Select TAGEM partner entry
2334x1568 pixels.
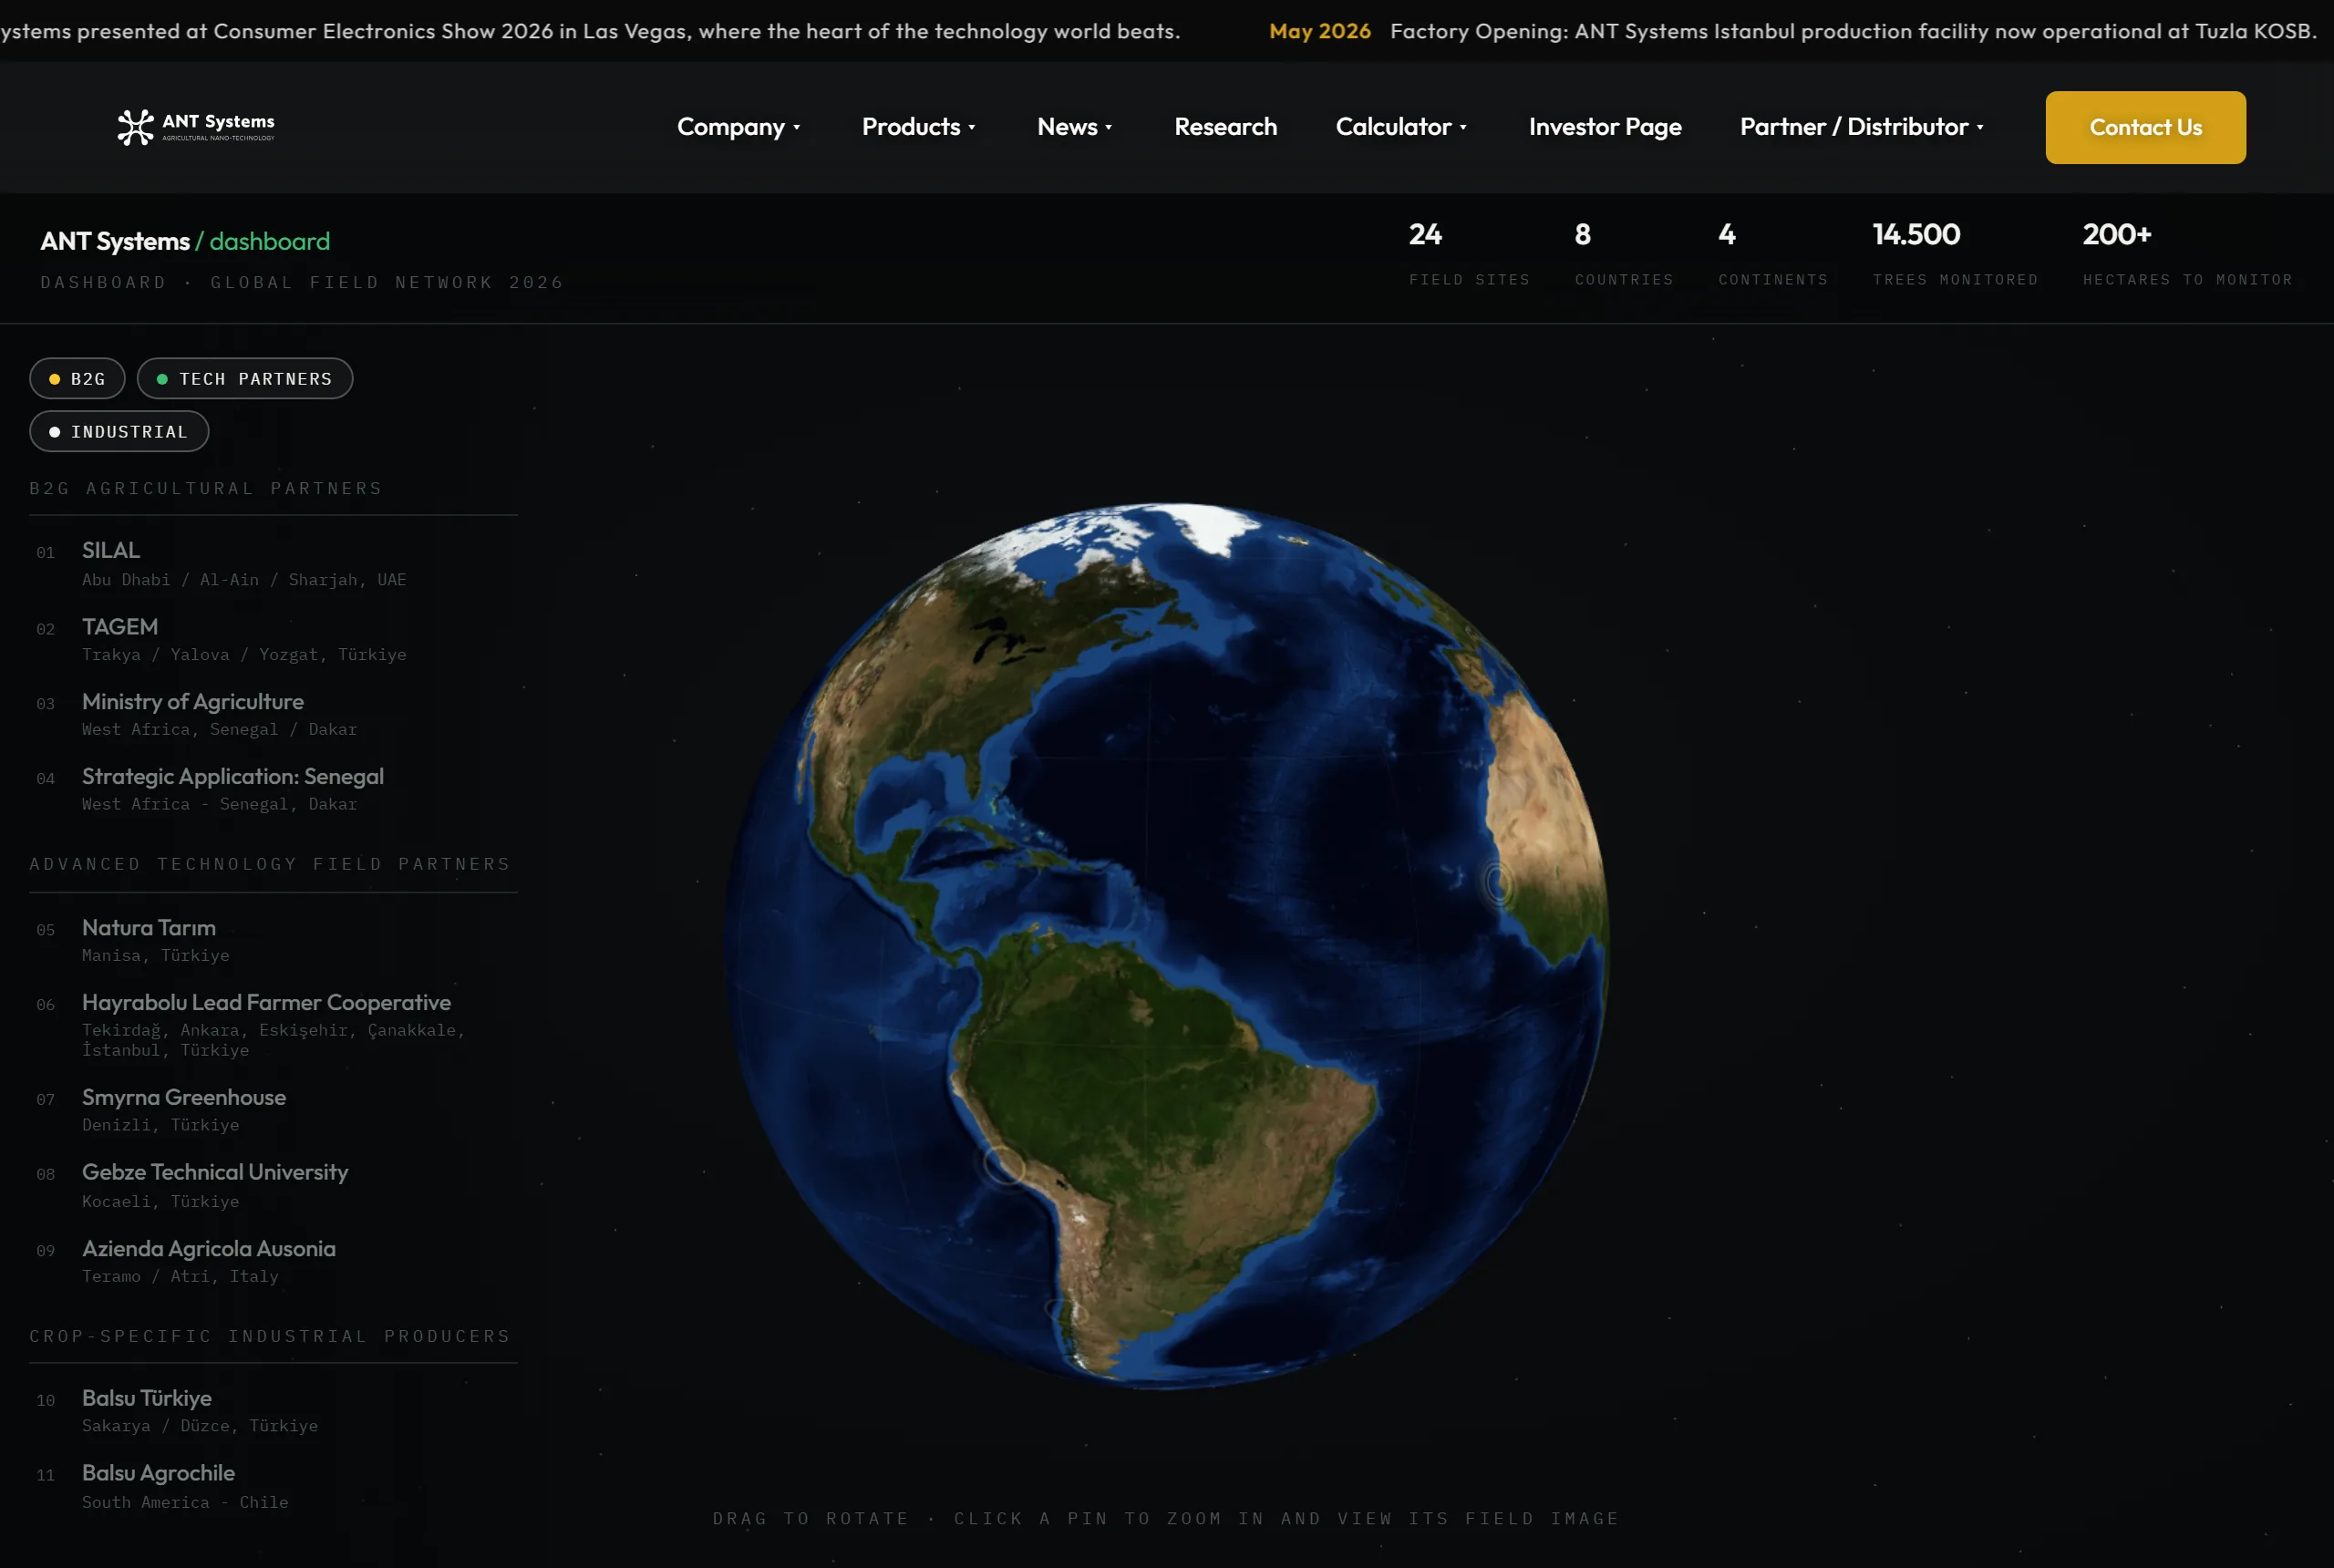pyautogui.click(x=273, y=639)
